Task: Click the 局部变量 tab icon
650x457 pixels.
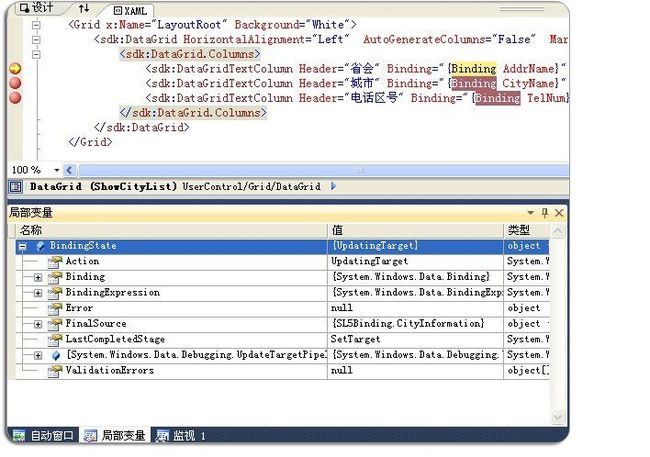Action: tap(90, 436)
